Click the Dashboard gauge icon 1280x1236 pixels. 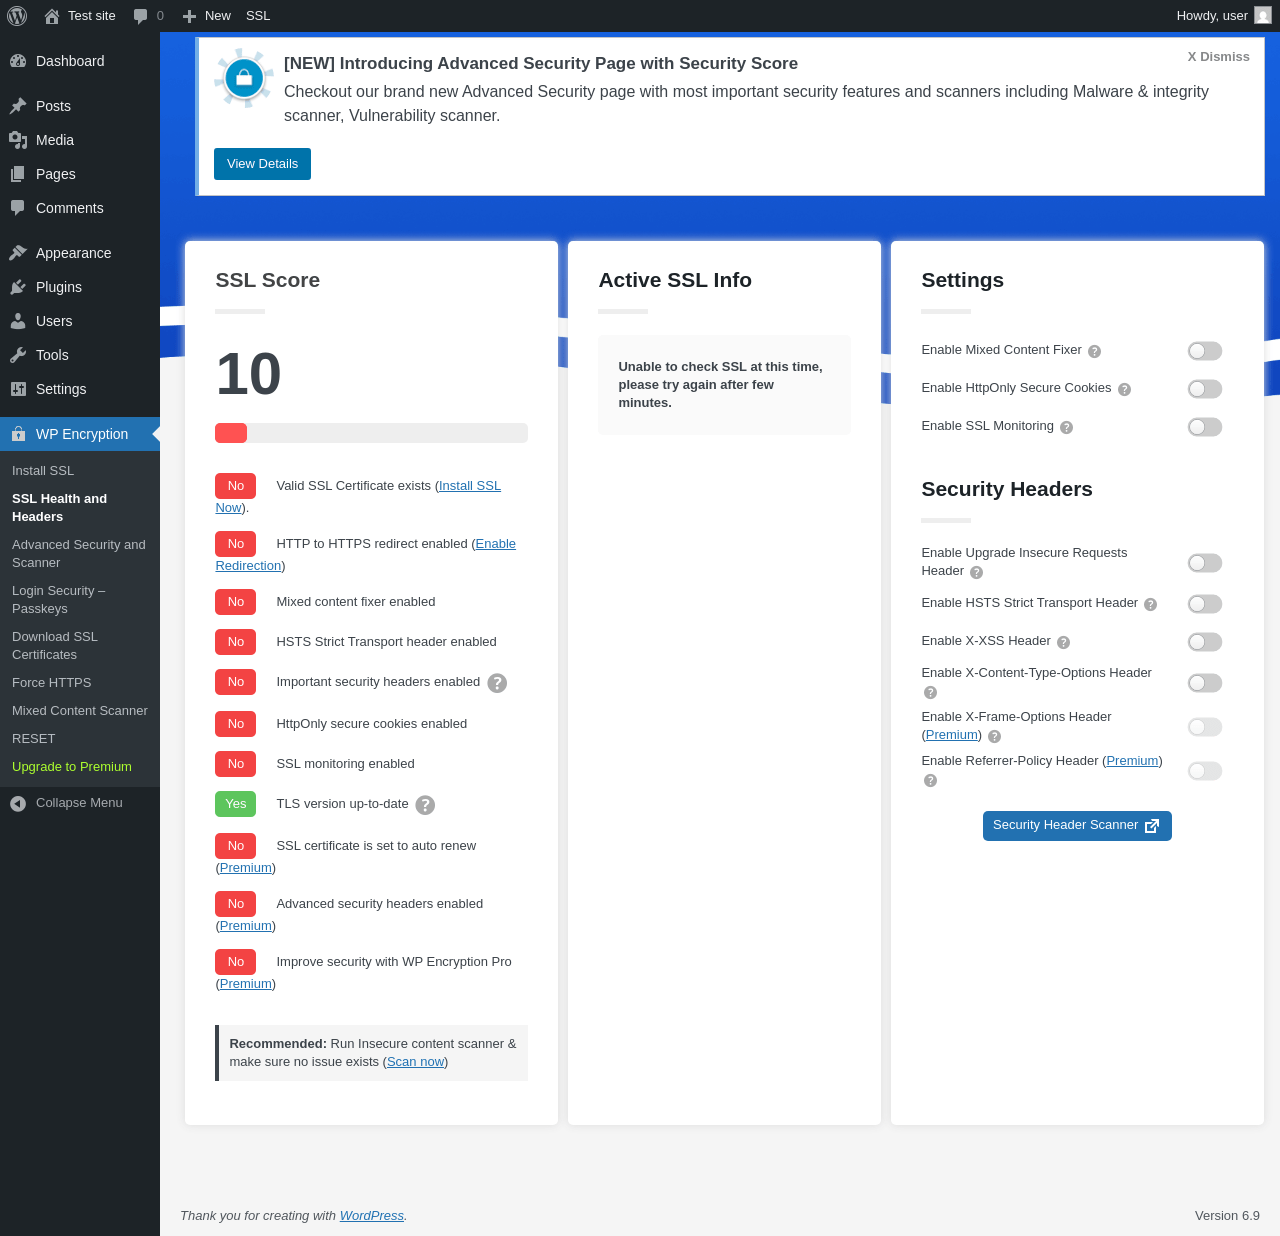[x=18, y=61]
